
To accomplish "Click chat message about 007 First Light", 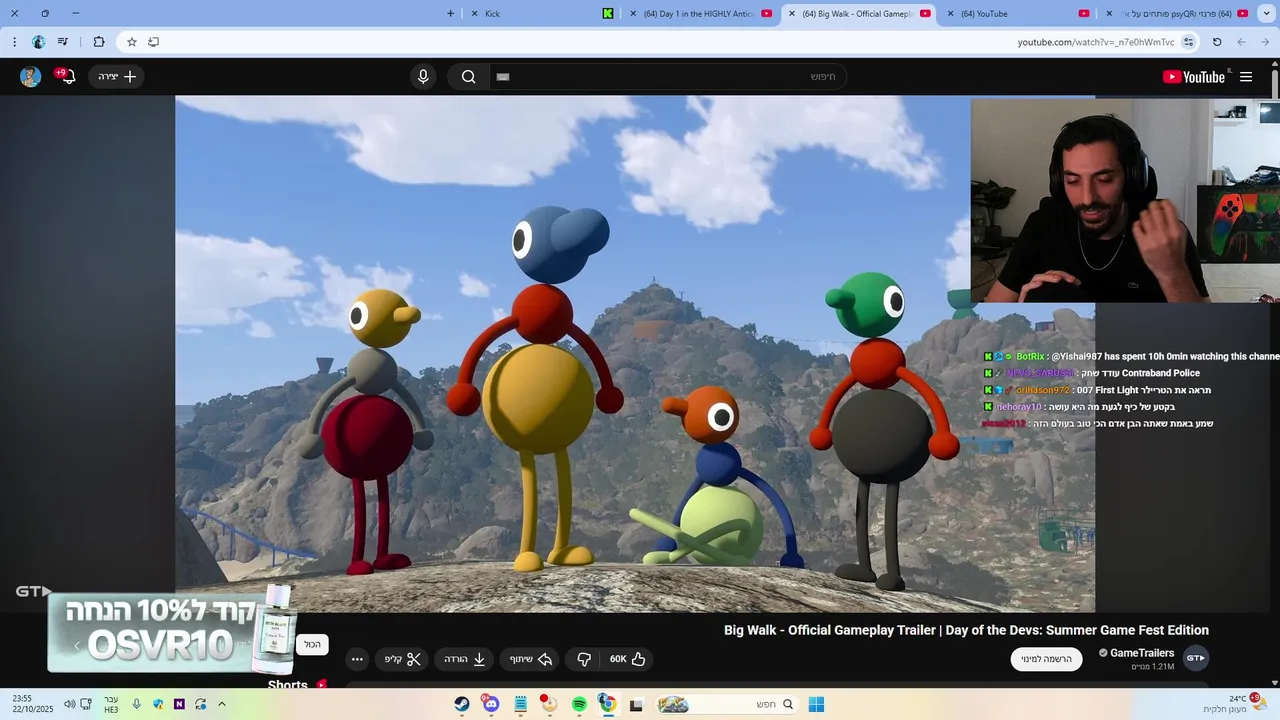I will 1097,390.
